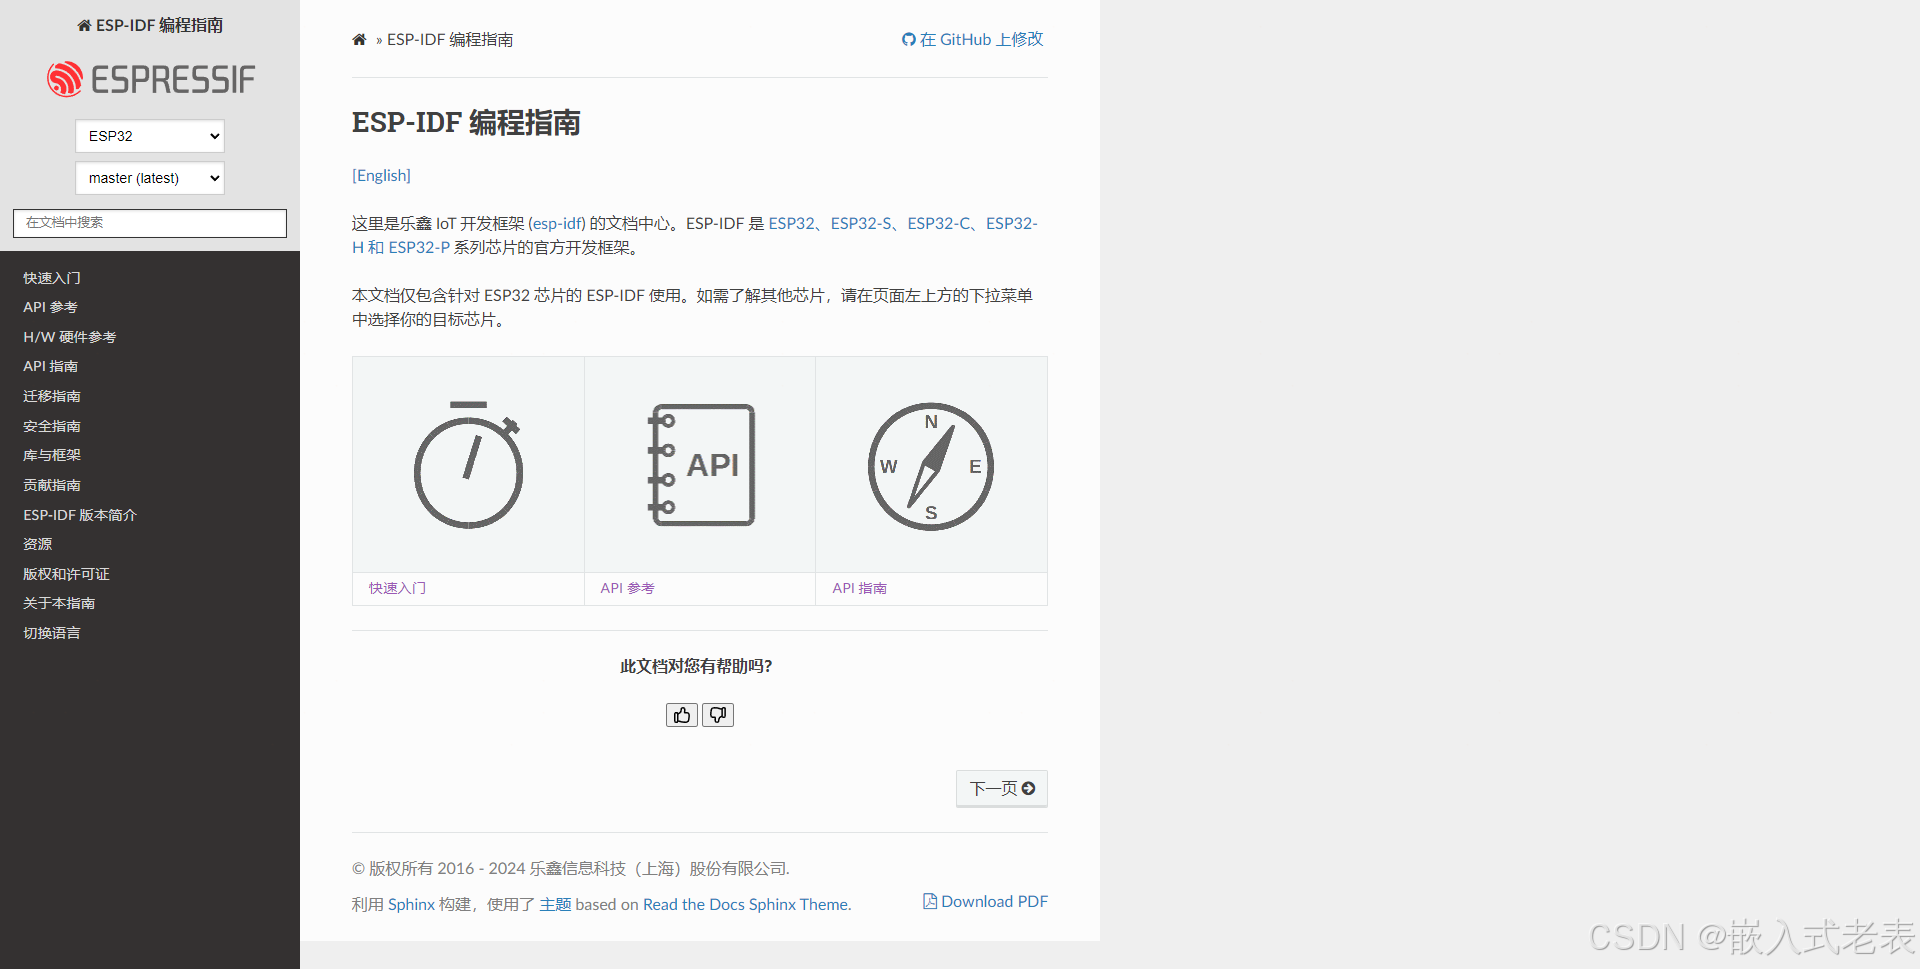Click the 快速入门 card caption link
Viewport: 1920px width, 969px height.
[x=397, y=588]
